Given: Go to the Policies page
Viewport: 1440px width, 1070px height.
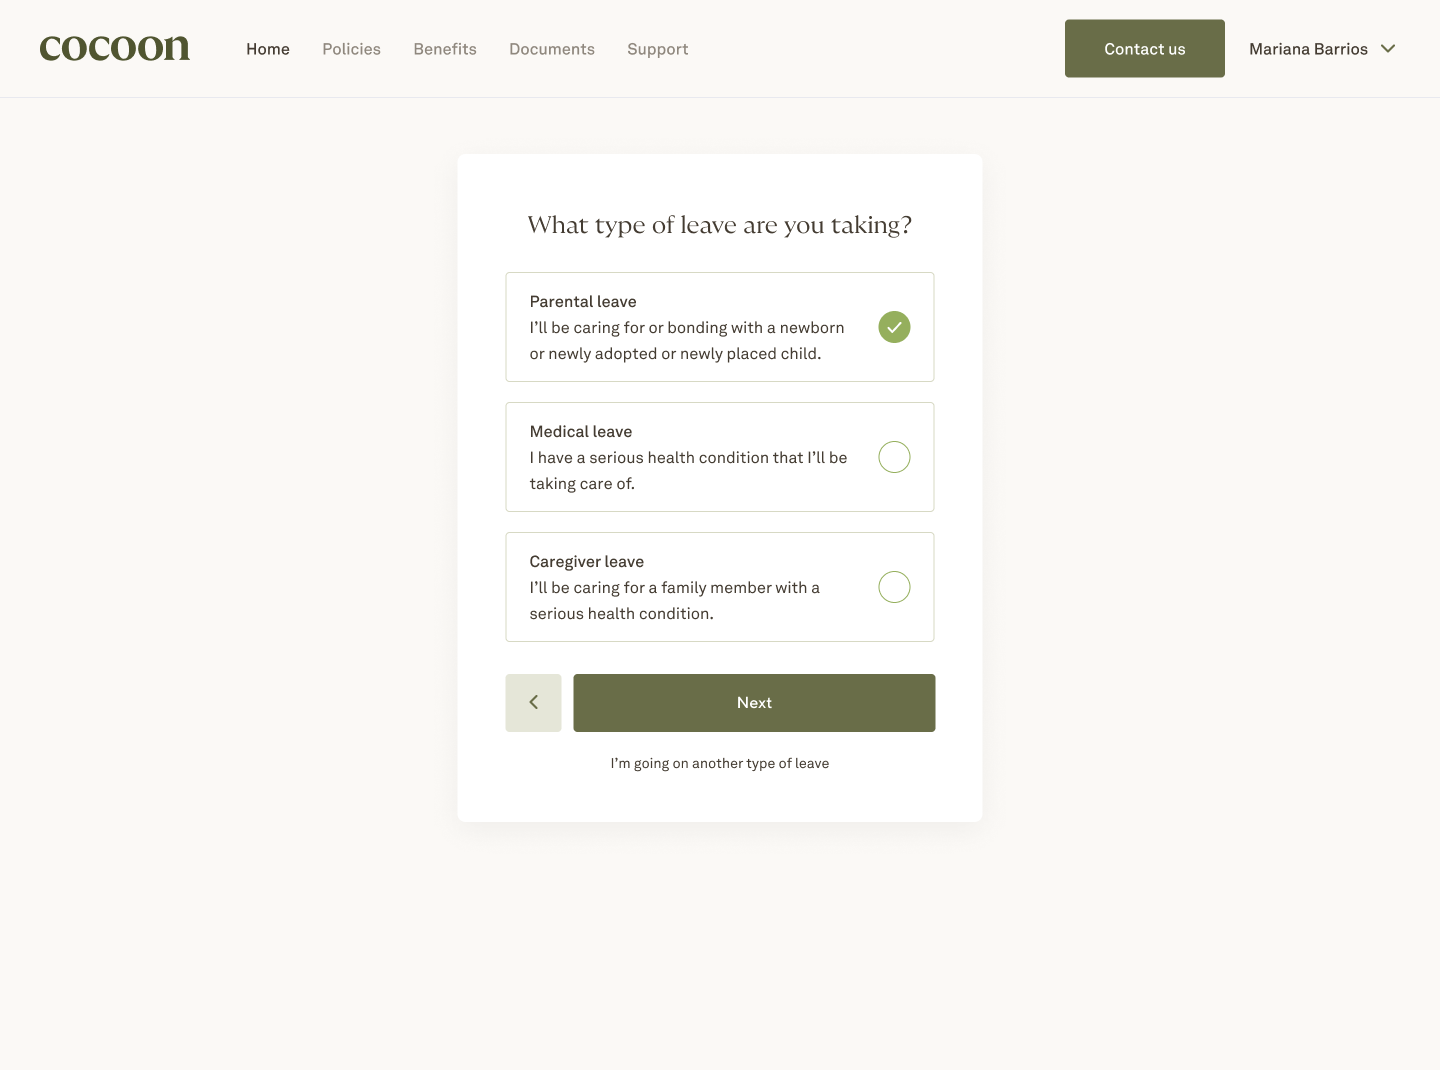Looking at the screenshot, I should point(351,49).
